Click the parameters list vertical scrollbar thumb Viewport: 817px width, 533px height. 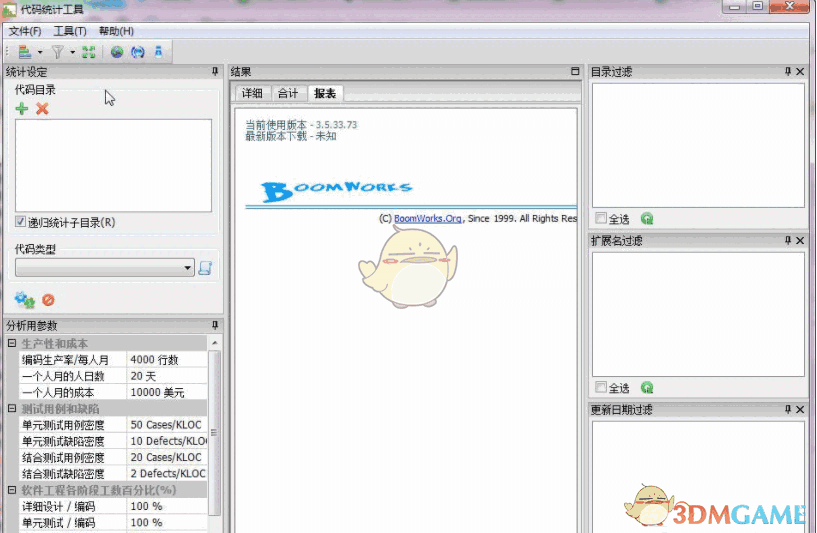(x=214, y=432)
